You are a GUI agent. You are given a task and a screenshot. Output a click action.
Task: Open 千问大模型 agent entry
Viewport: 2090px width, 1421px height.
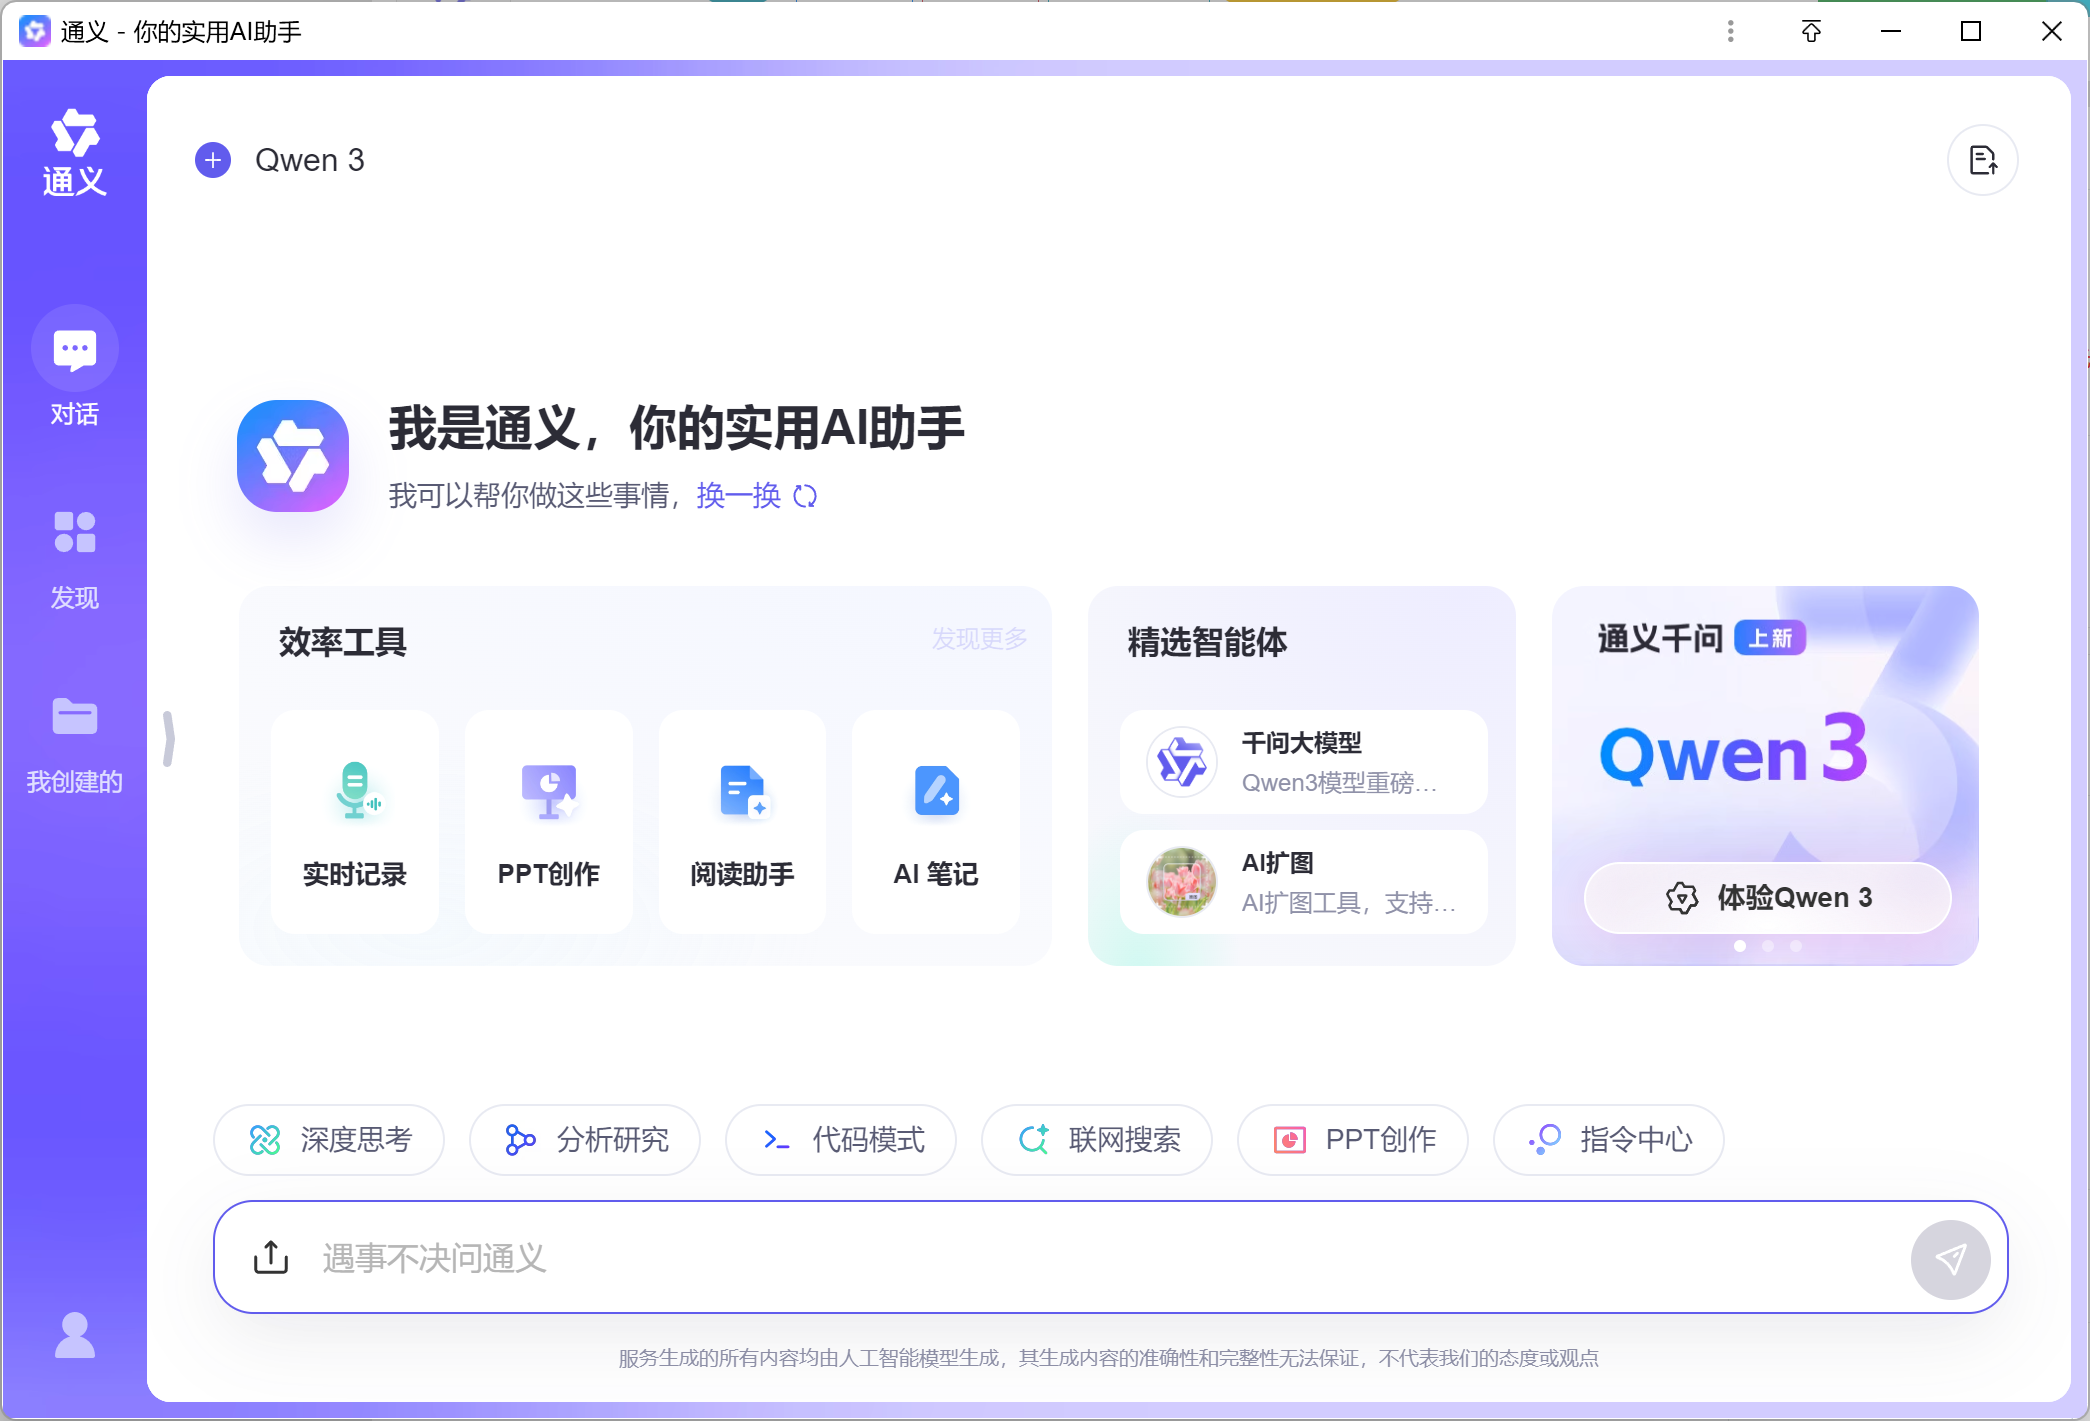1303,762
